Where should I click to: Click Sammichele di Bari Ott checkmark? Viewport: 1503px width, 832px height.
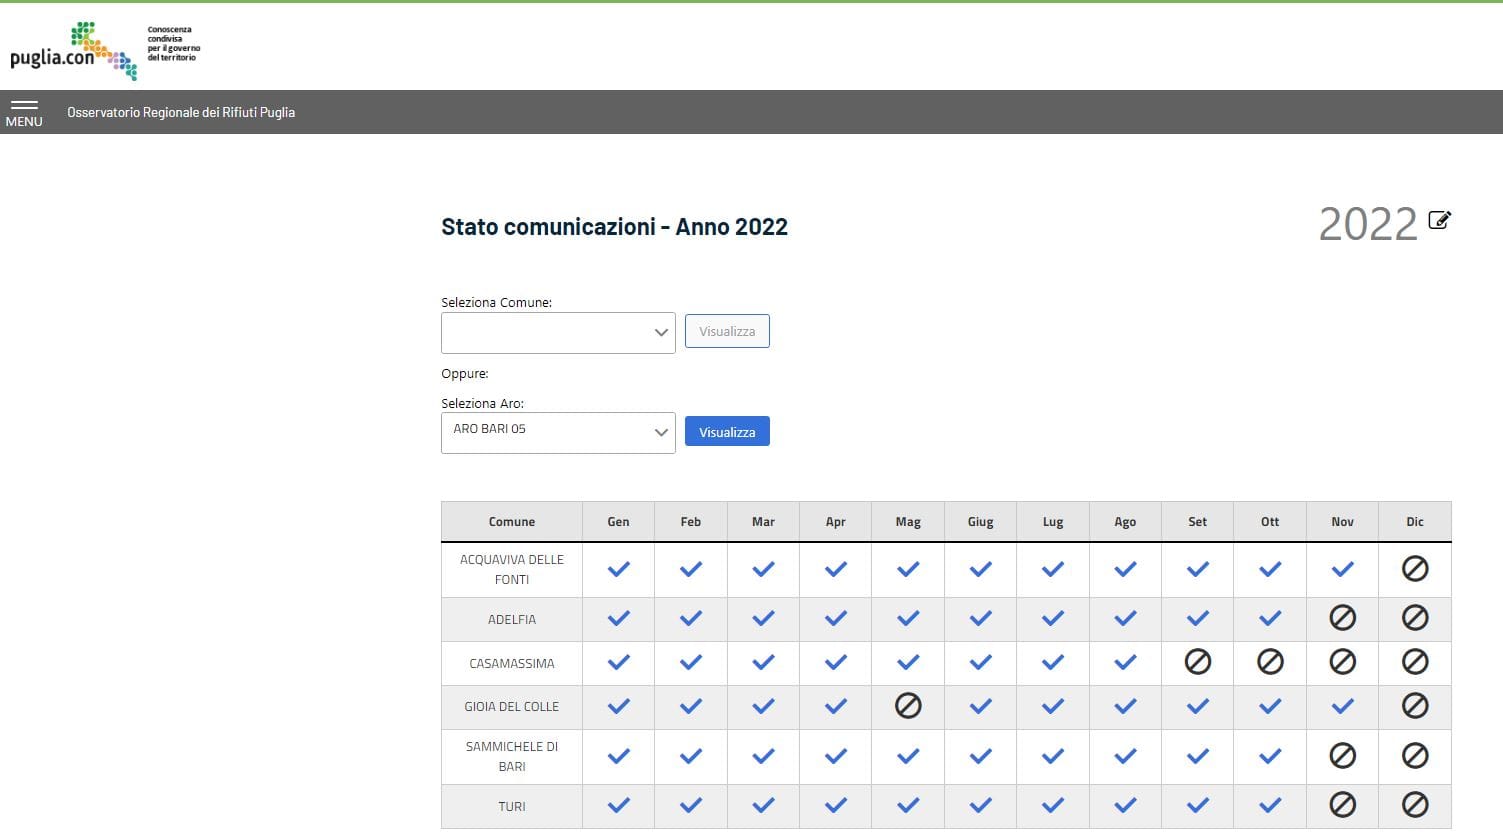click(1270, 756)
